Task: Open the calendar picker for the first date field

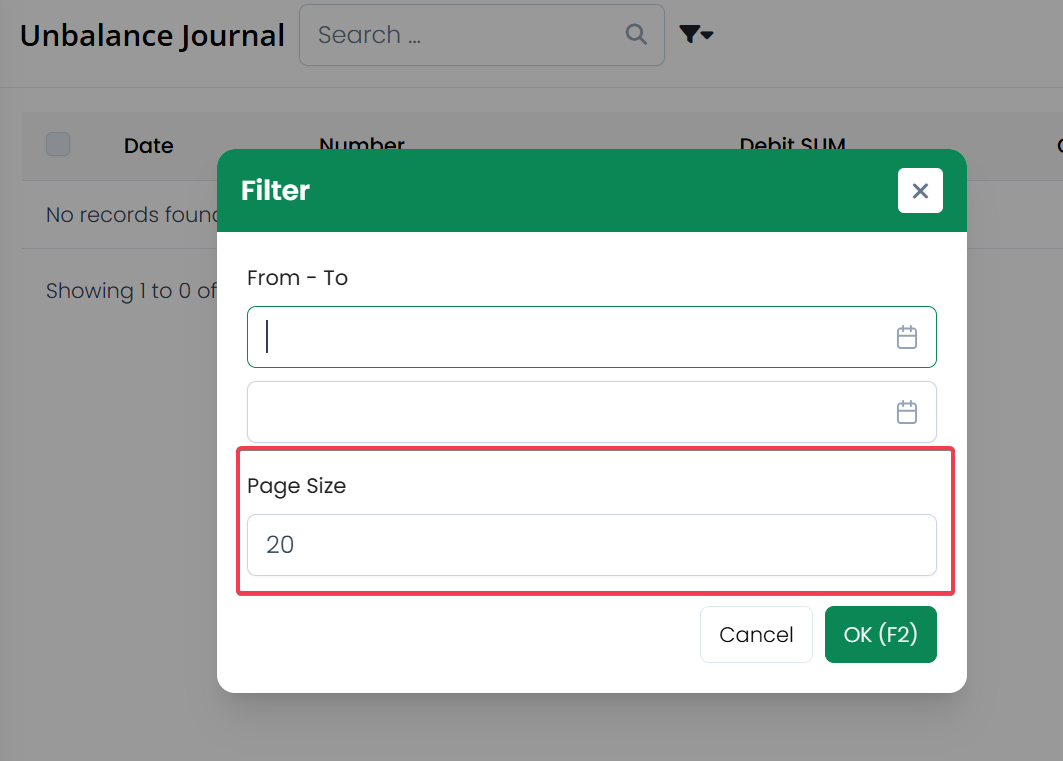Action: (906, 337)
